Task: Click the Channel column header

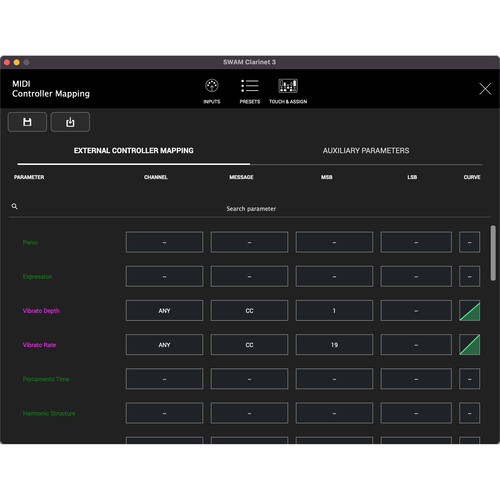Action: 156,177
